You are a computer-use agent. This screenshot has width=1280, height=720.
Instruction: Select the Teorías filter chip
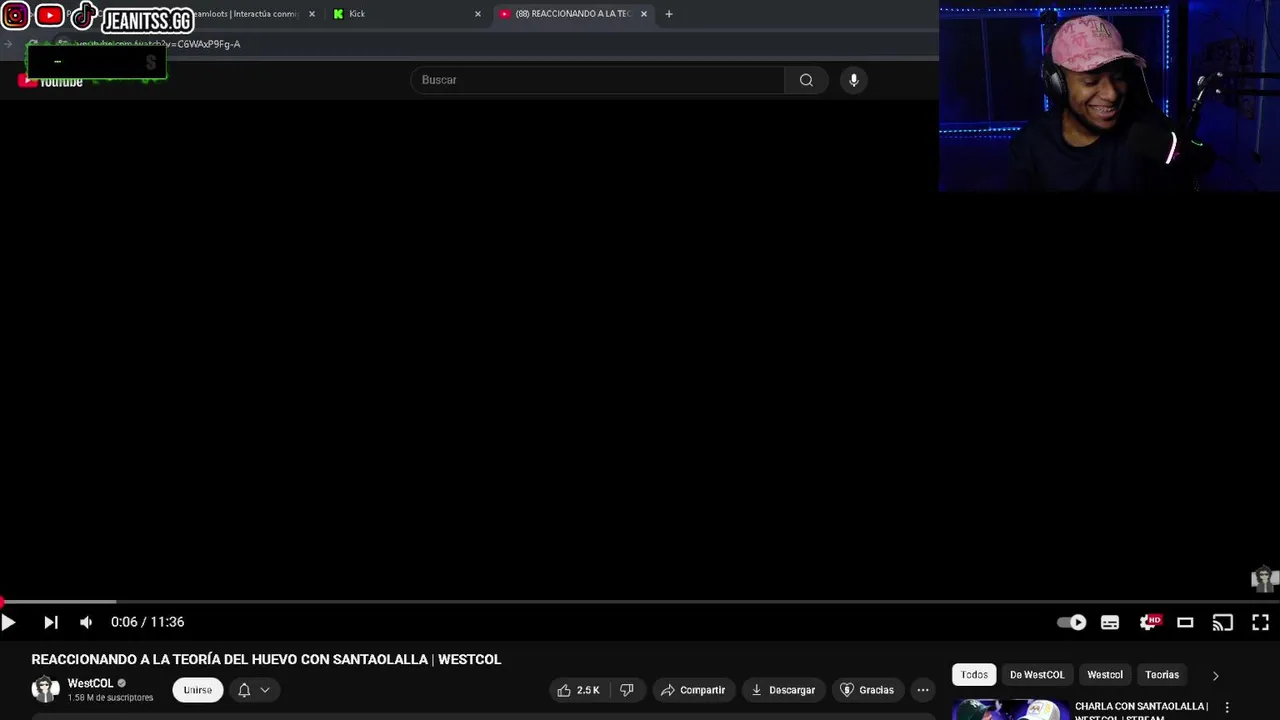coord(1162,675)
